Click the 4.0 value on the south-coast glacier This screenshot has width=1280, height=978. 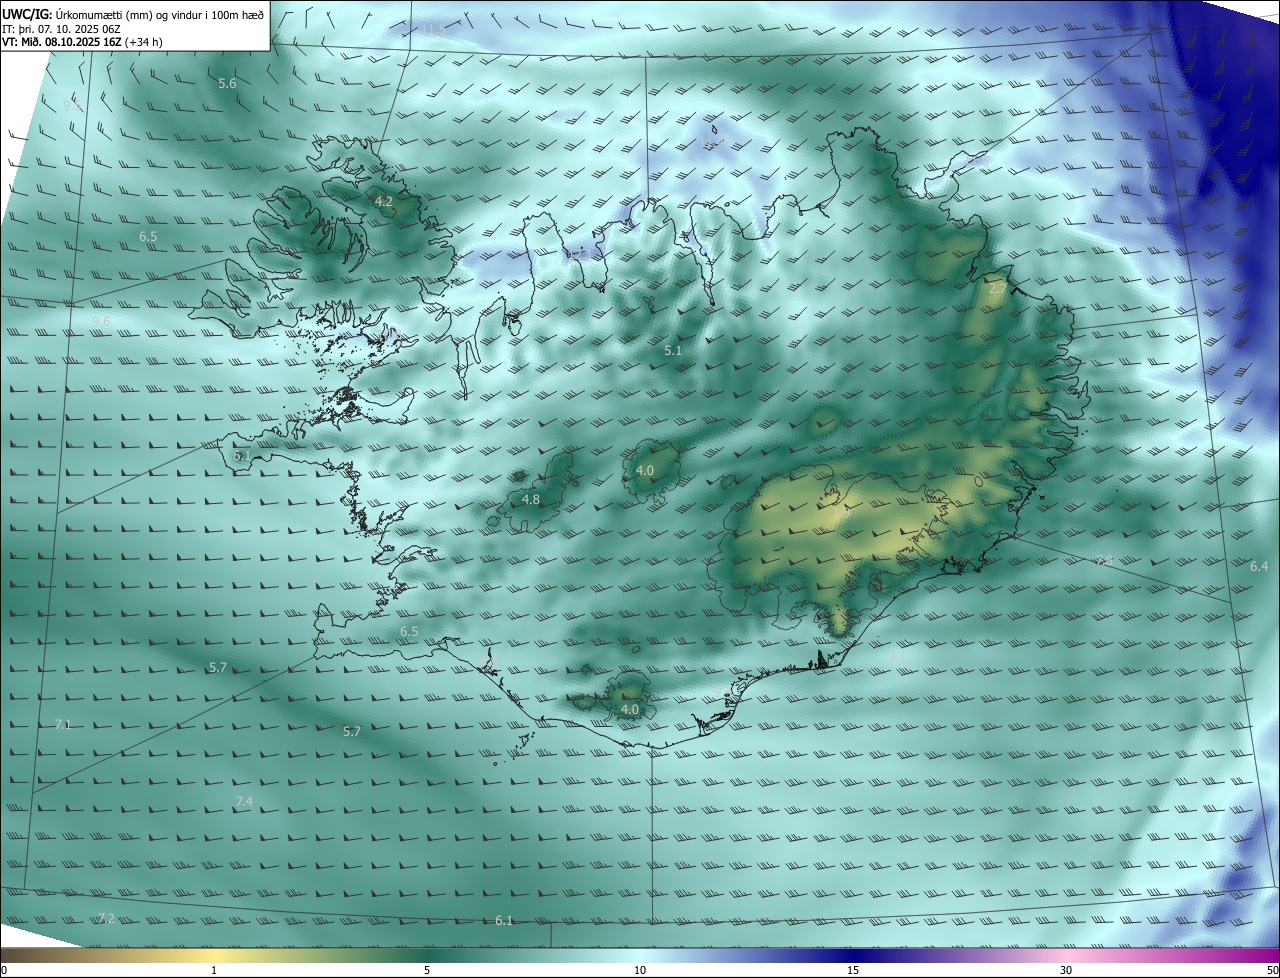coord(630,710)
